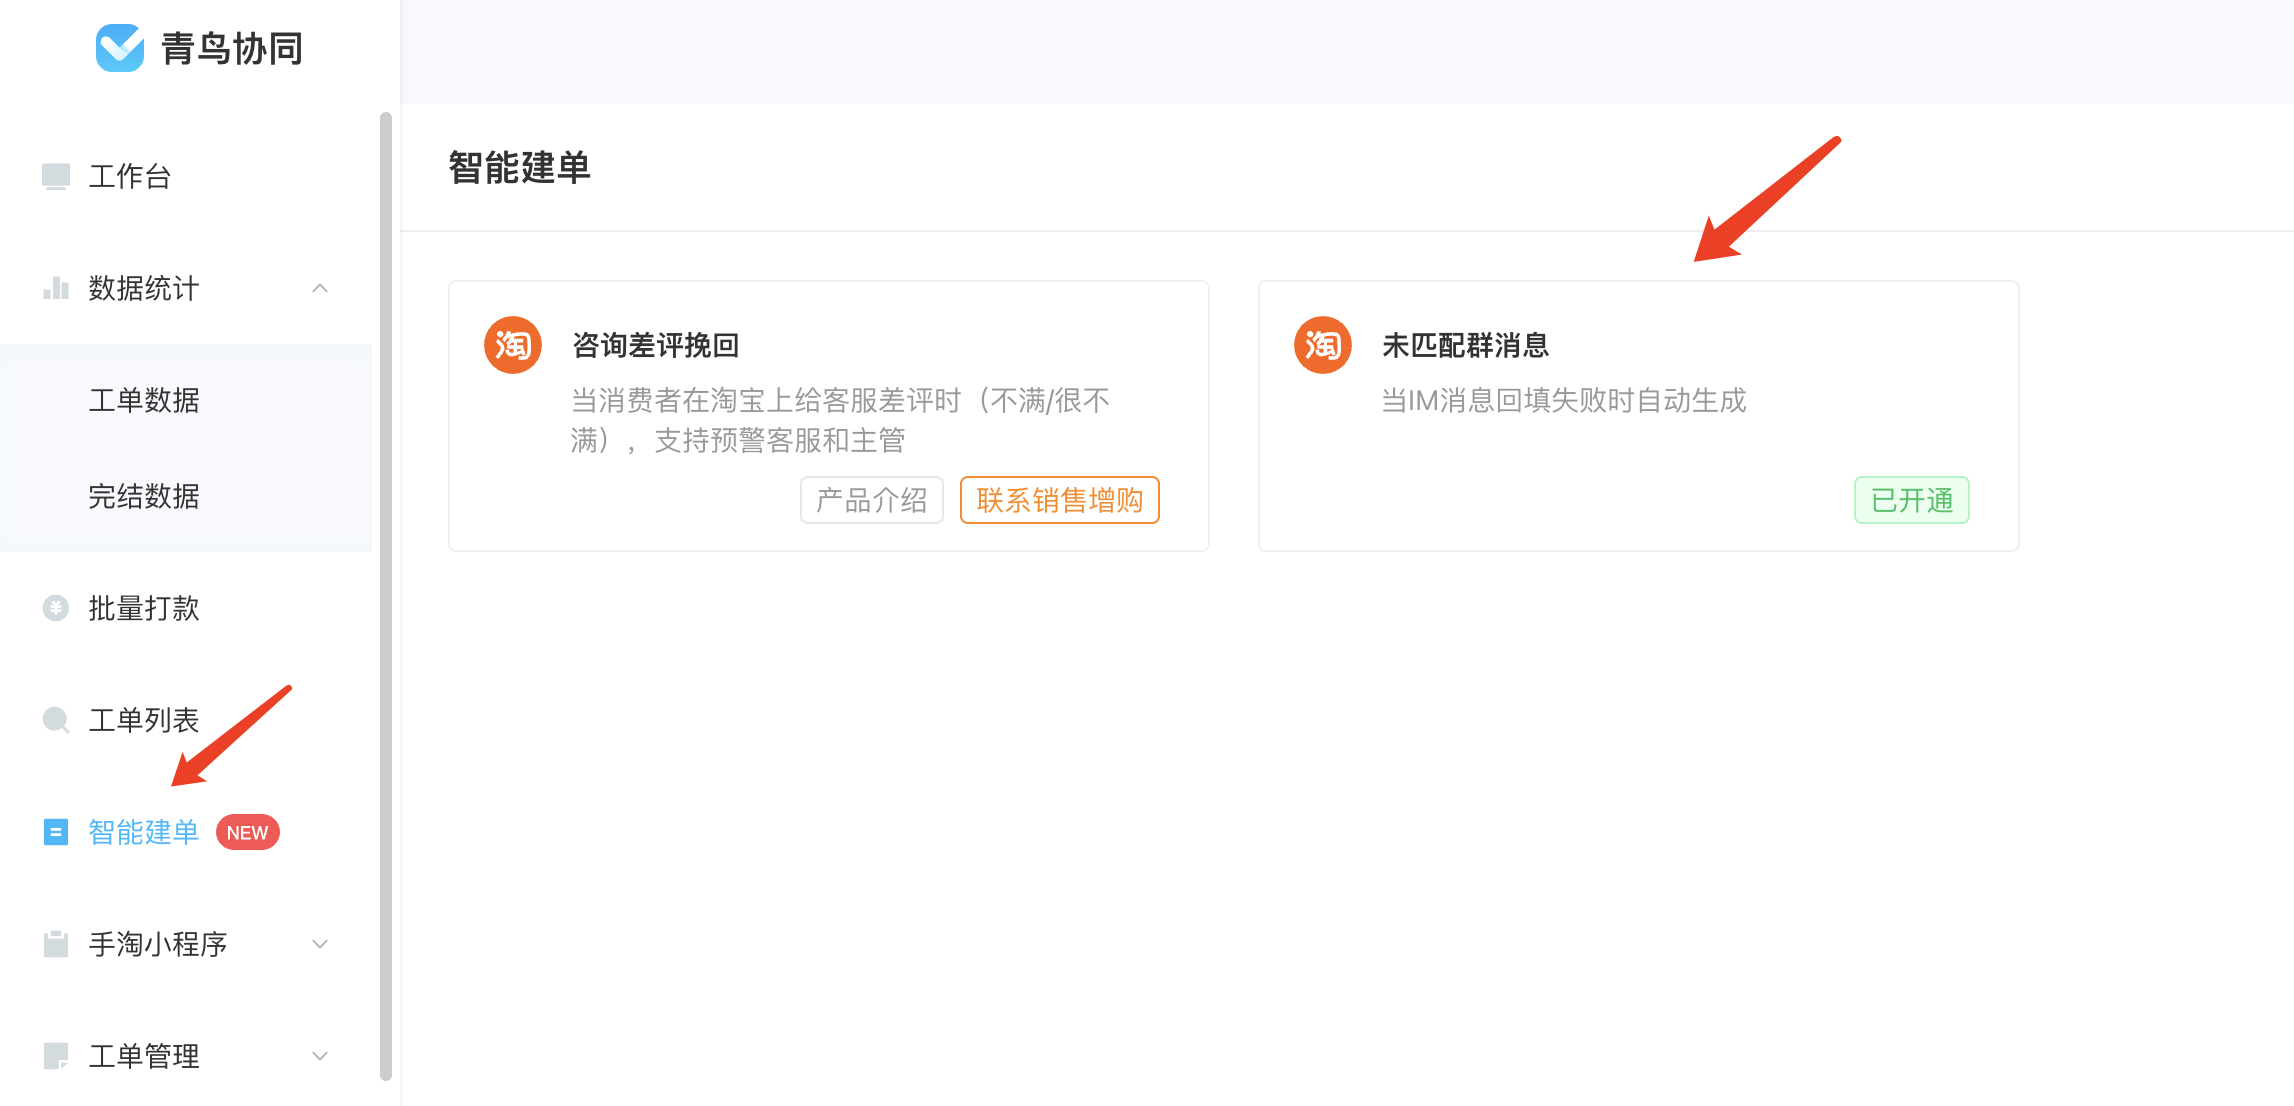The height and width of the screenshot is (1106, 2294).
Task: Click the 联系销售增购 button
Action: 1060,500
